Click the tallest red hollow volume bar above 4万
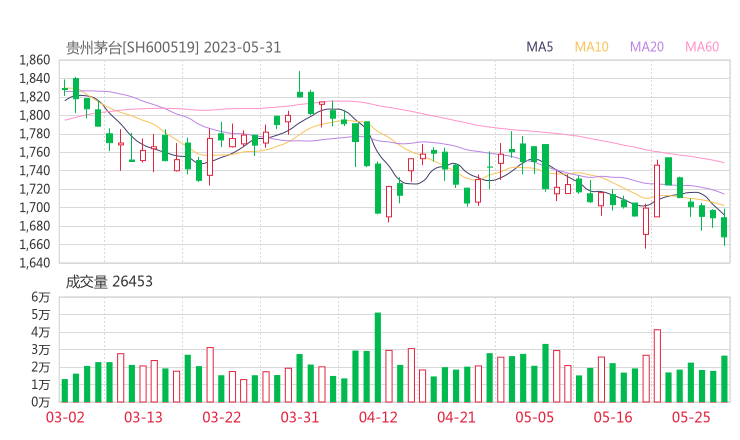The width and height of the screenshot is (740, 440). [x=657, y=366]
